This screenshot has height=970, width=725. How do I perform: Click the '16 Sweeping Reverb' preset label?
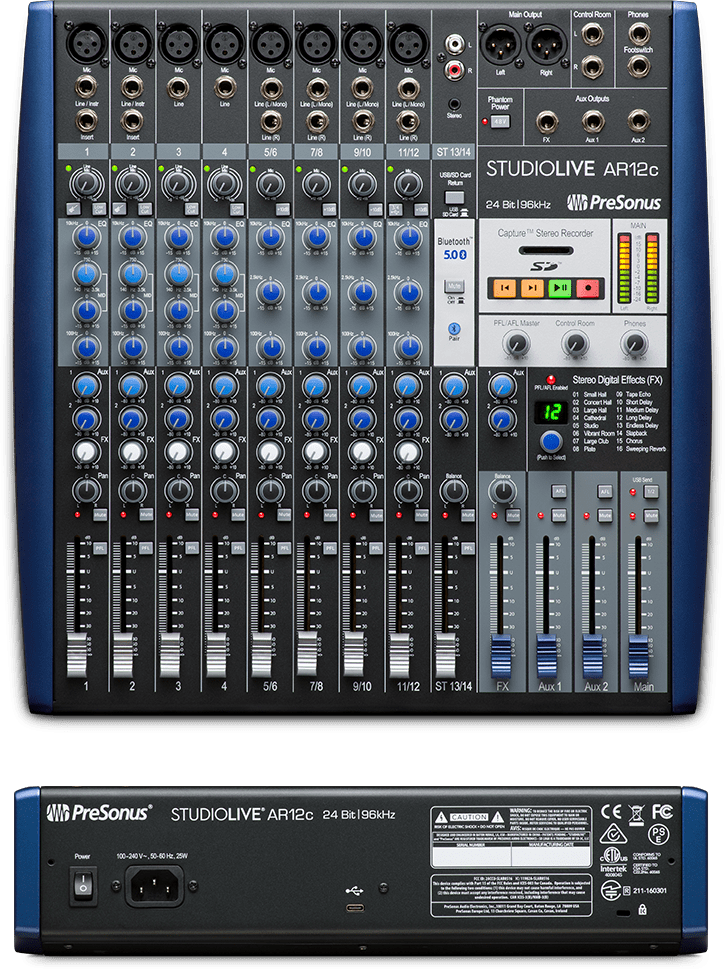click(641, 449)
